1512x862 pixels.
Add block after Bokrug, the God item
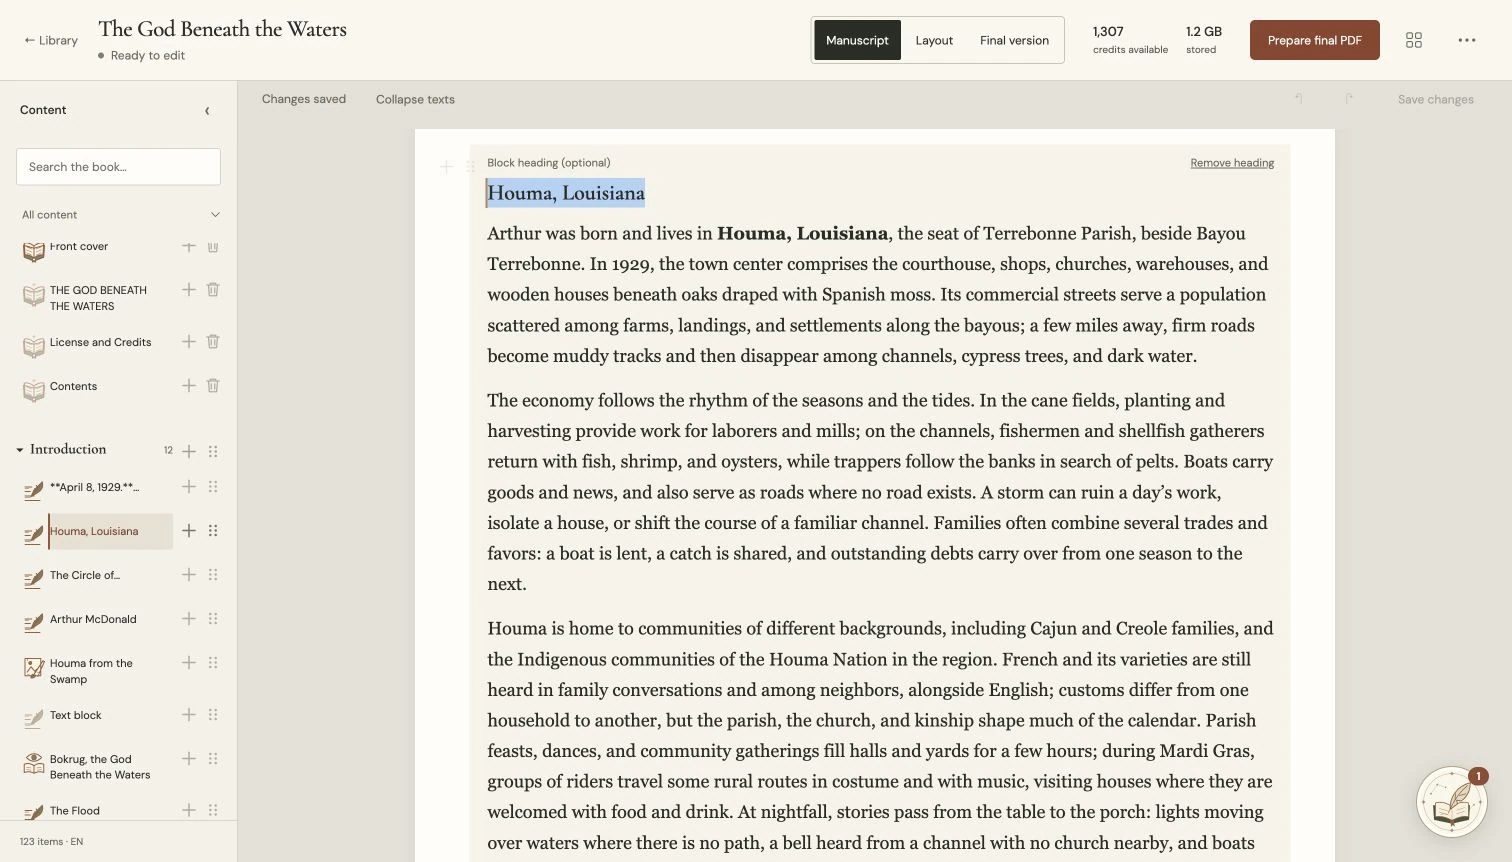tap(188, 759)
